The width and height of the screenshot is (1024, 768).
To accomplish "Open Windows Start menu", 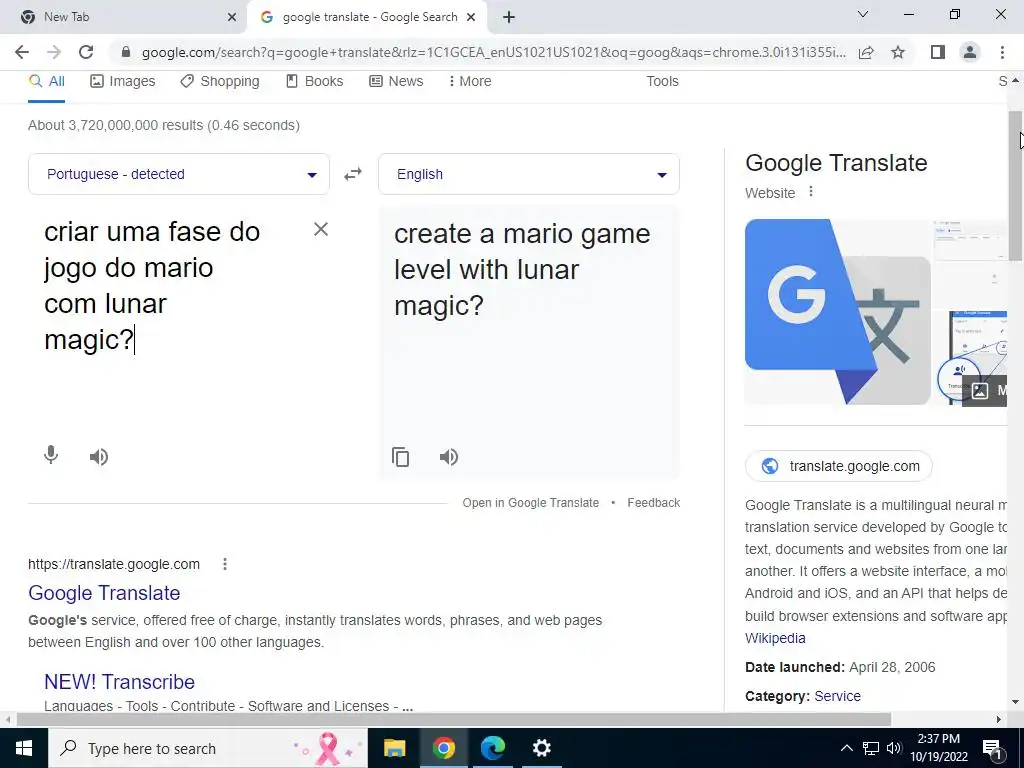I will click(24, 748).
